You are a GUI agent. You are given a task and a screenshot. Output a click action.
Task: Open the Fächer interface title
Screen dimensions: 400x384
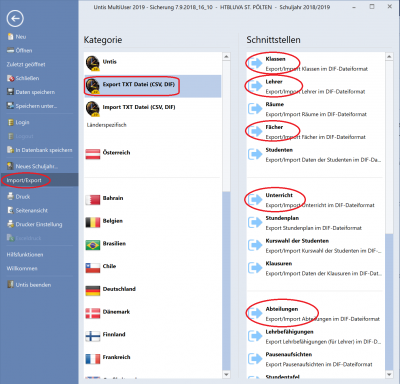pyautogui.click(x=274, y=127)
